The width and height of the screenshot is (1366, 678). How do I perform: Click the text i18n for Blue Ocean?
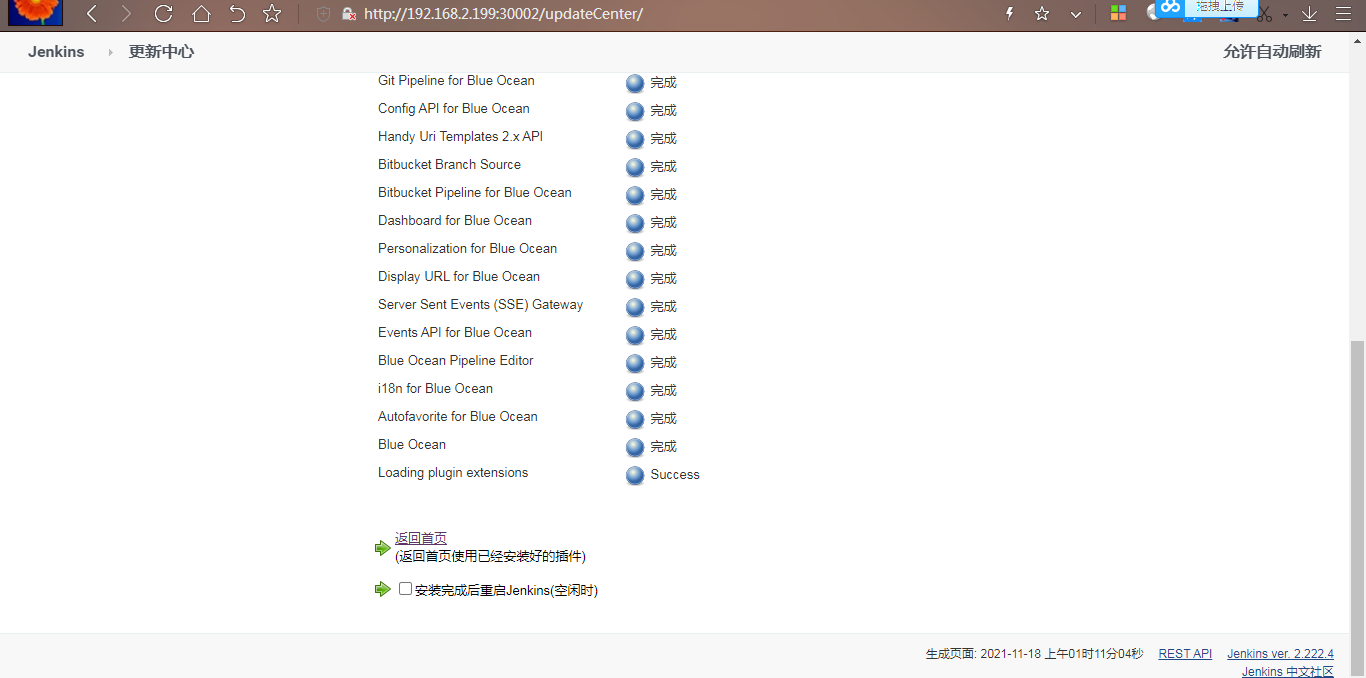[435, 389]
